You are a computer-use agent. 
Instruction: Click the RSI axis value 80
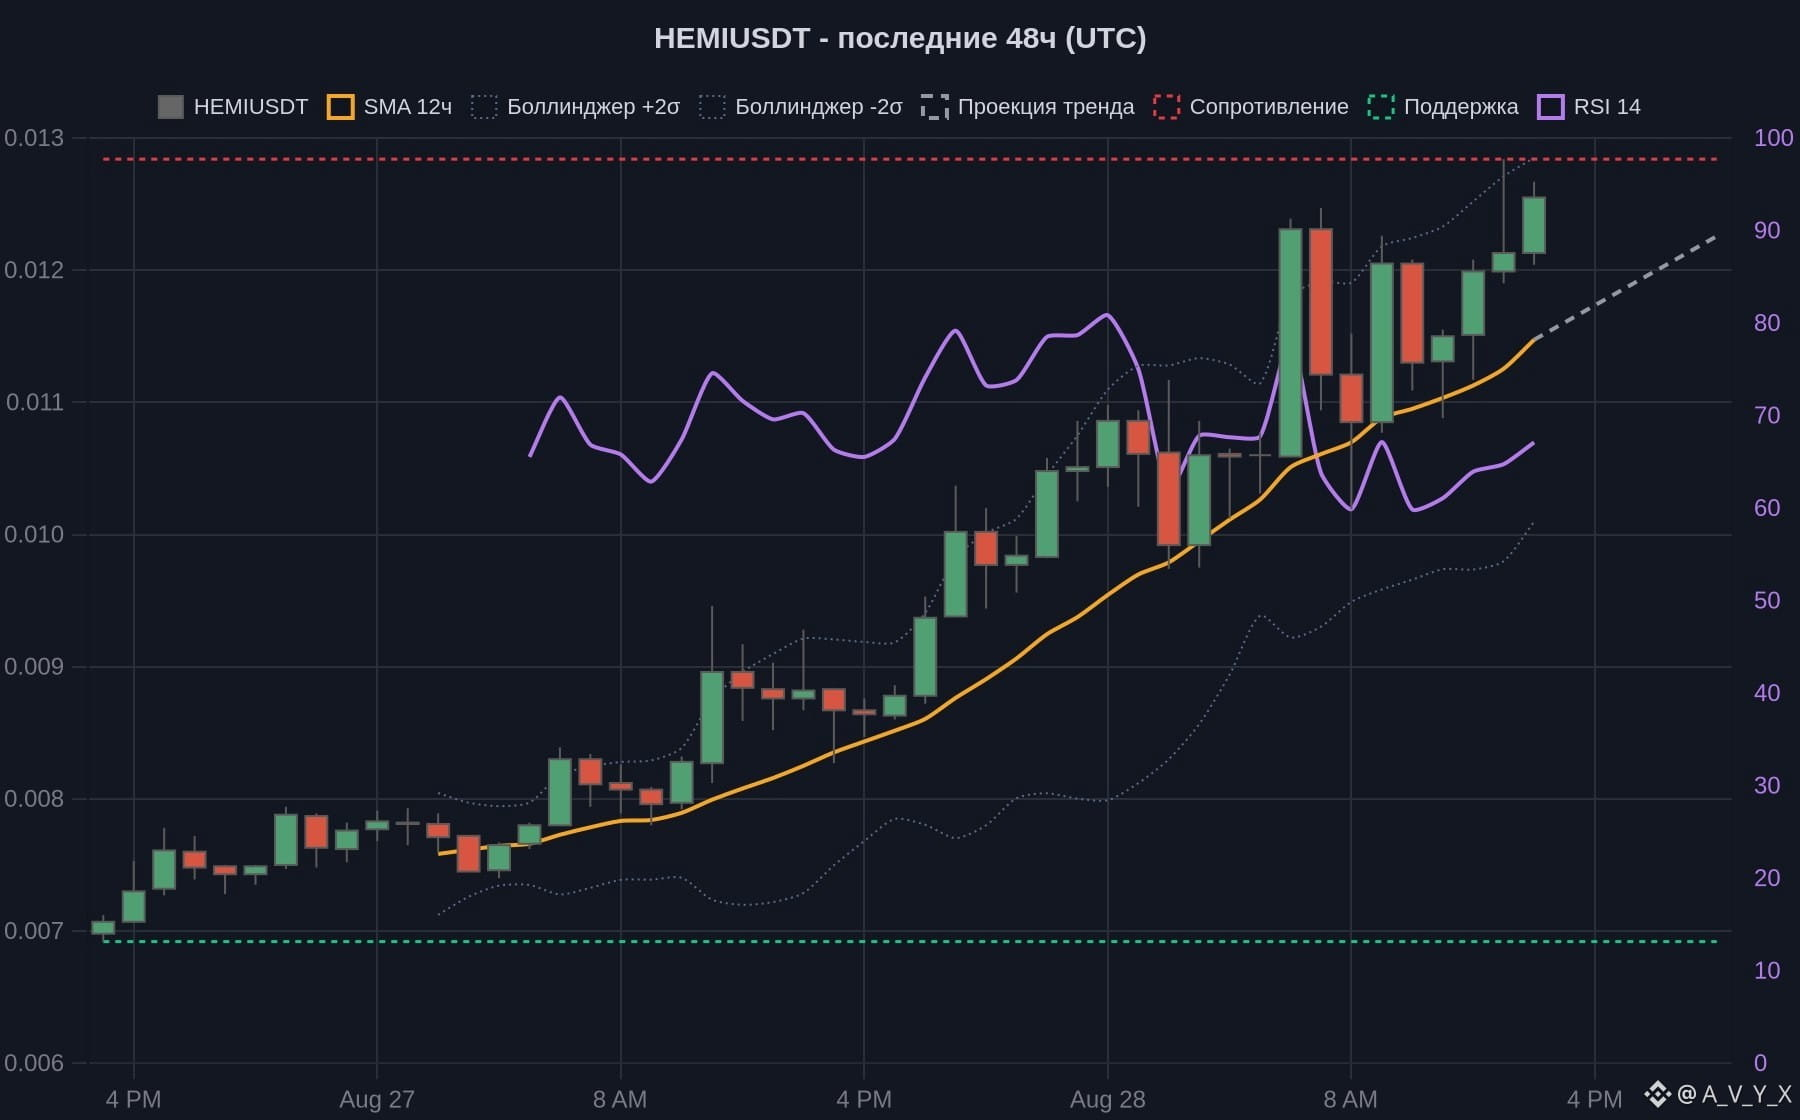[x=1767, y=323]
